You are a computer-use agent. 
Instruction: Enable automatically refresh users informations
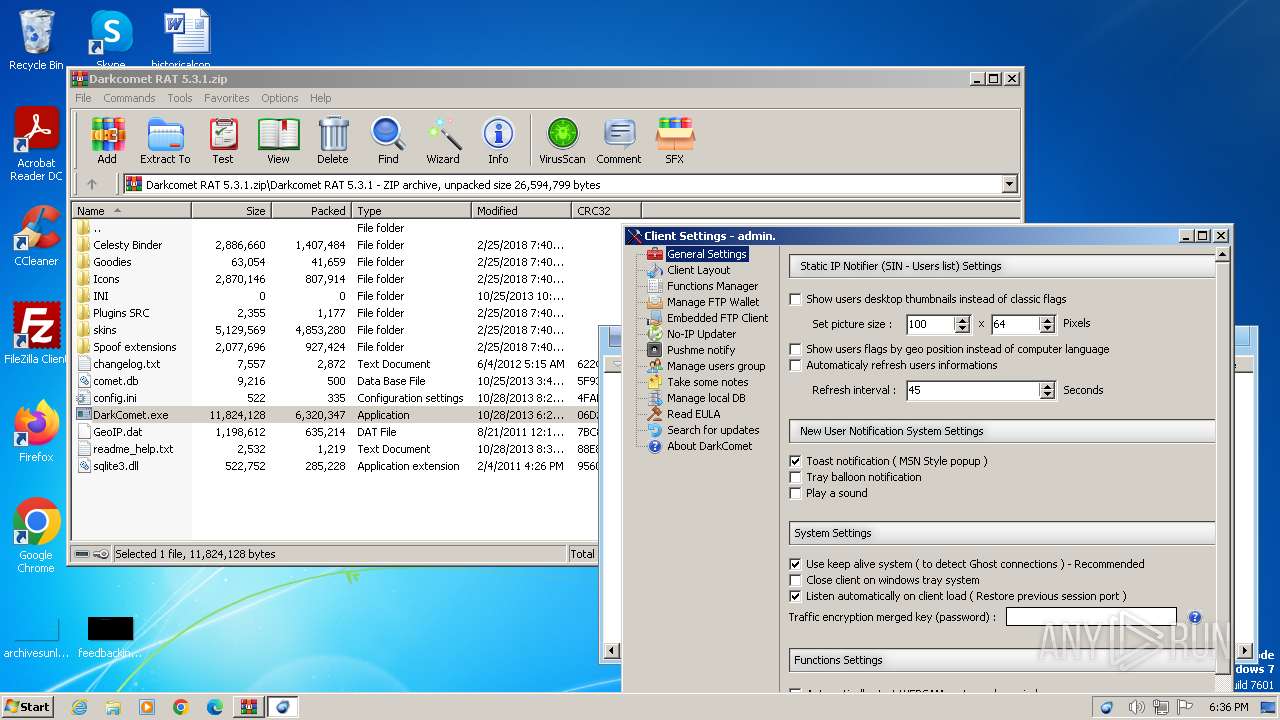[x=796, y=365]
